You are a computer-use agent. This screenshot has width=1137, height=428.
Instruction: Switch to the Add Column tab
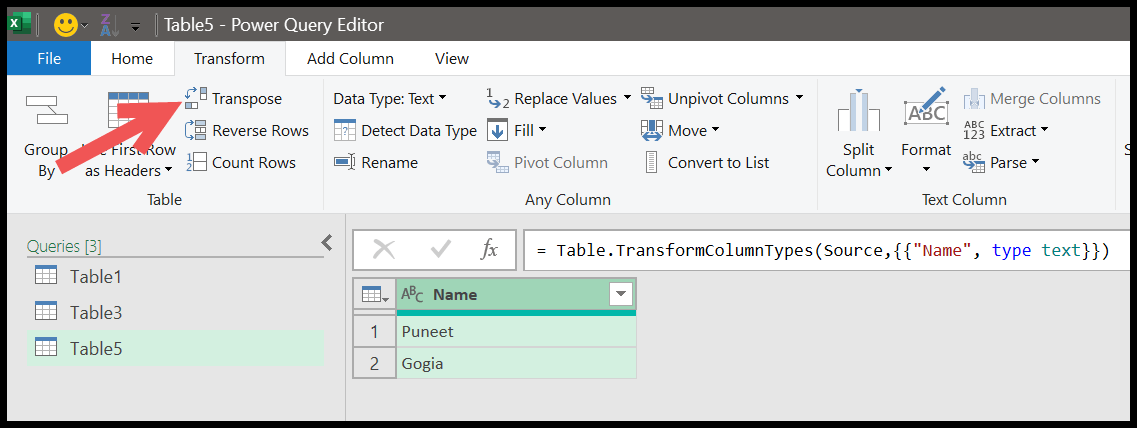click(x=350, y=59)
